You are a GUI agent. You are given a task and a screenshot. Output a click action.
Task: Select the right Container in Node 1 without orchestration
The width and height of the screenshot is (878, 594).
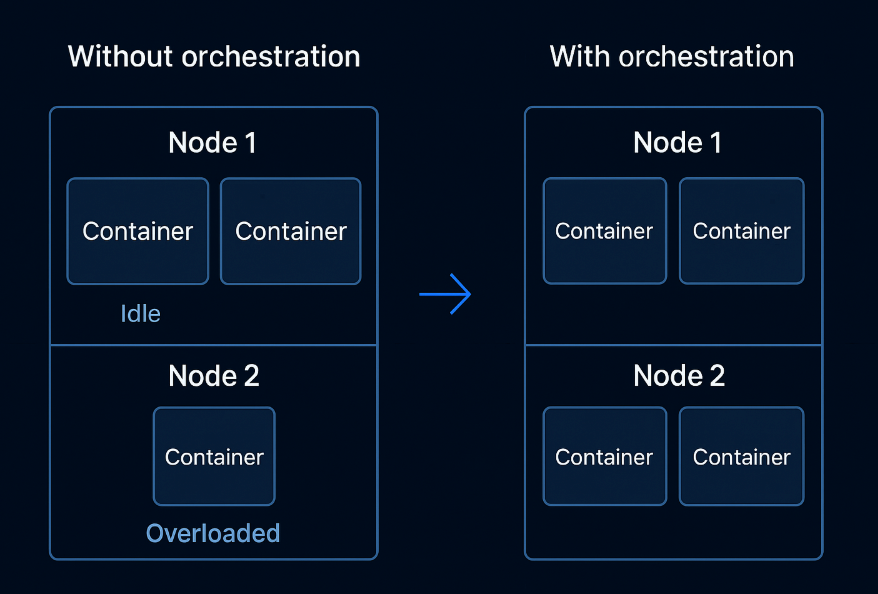click(x=291, y=231)
